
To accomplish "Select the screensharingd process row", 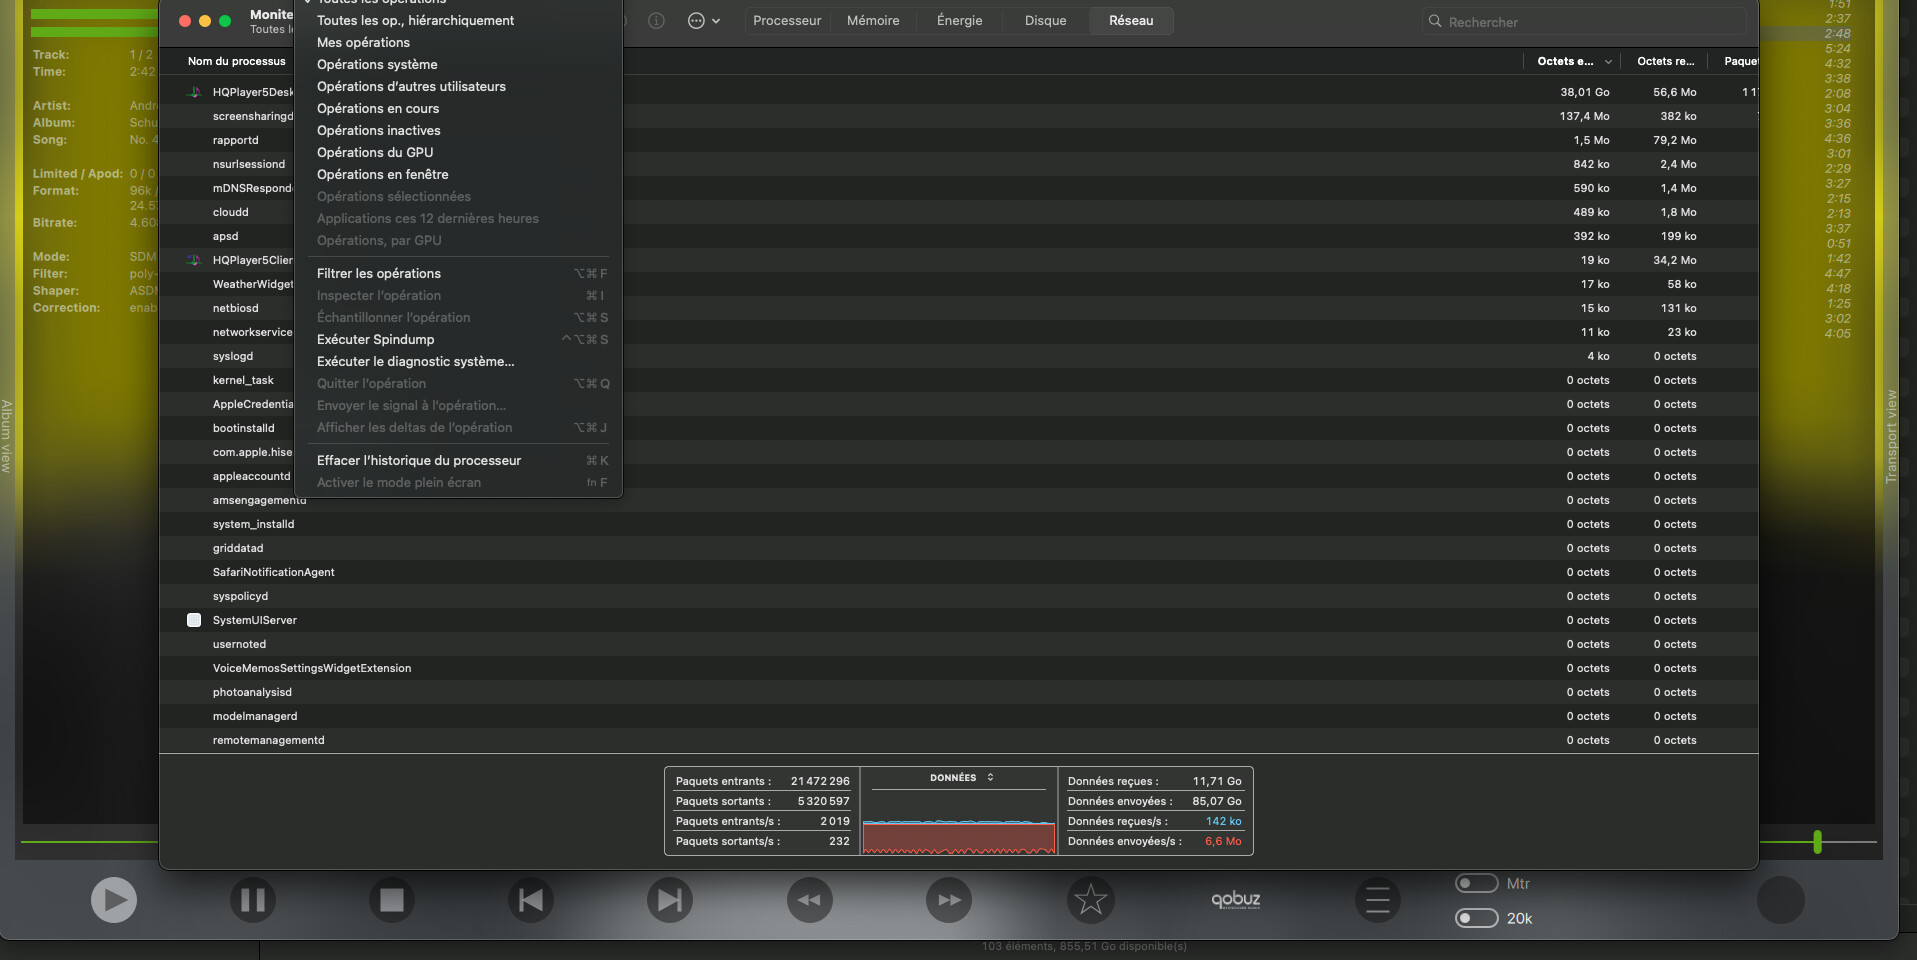I will 958,116.
